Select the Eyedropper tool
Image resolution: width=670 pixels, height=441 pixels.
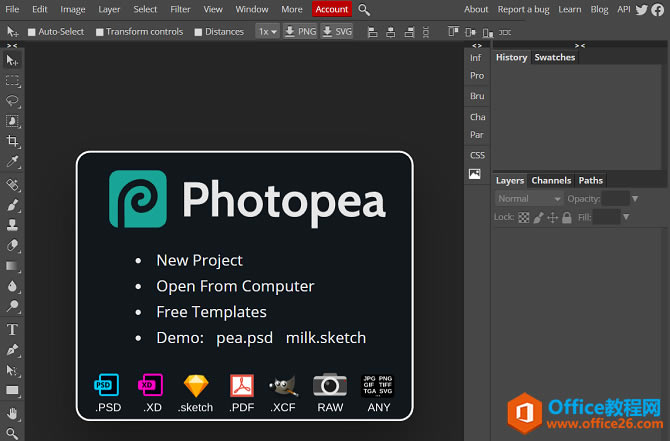click(12, 161)
